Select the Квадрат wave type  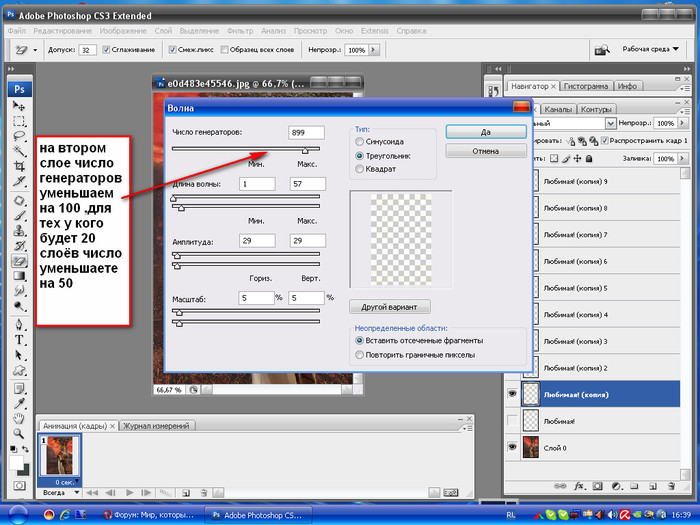point(359,169)
